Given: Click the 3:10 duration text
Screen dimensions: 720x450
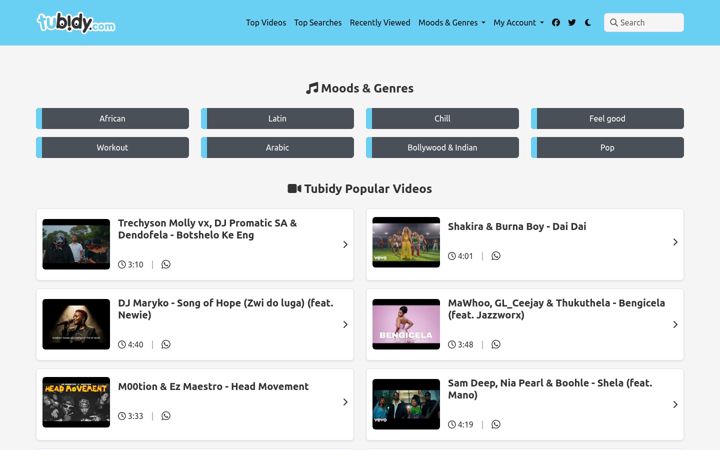Looking at the screenshot, I should (x=135, y=264).
